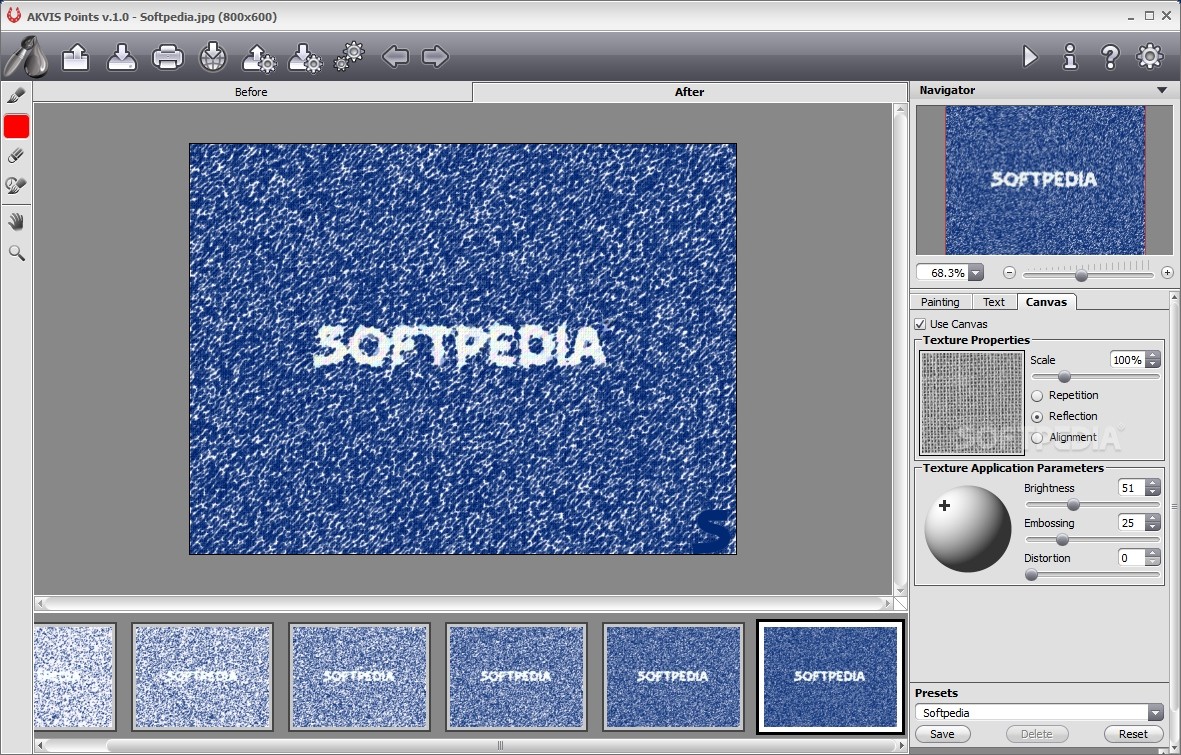The height and width of the screenshot is (755, 1181).
Task: Select the Alignment radio button
Action: coord(1037,438)
